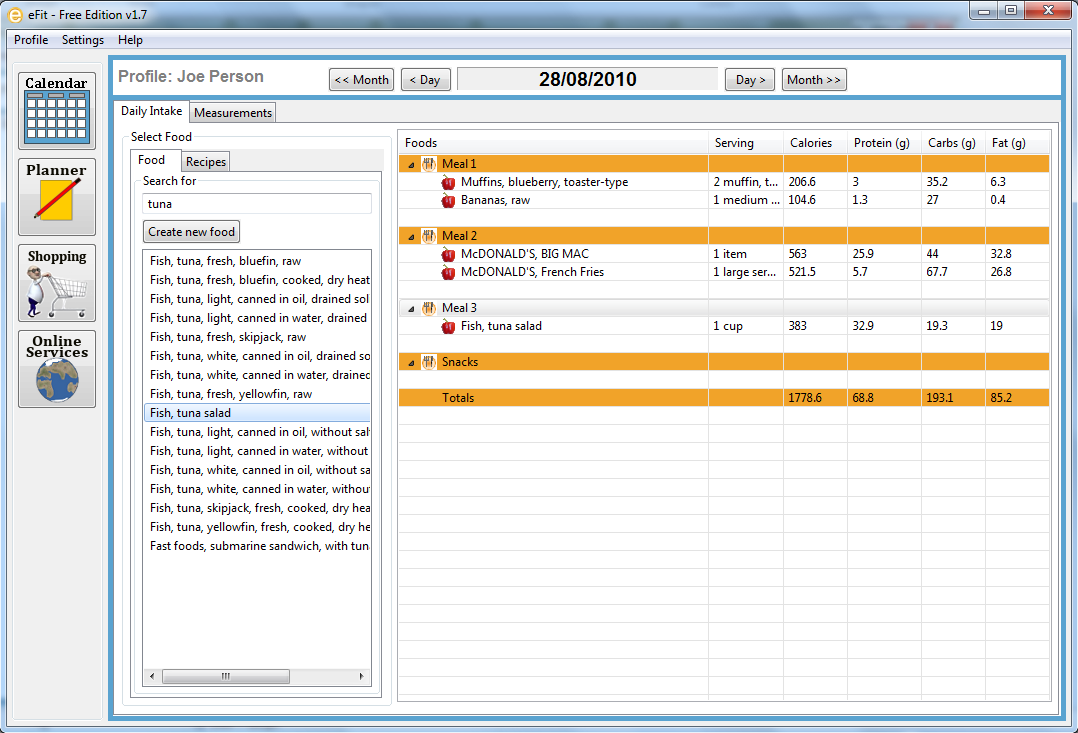Select the Daily Intake tab

click(151, 111)
